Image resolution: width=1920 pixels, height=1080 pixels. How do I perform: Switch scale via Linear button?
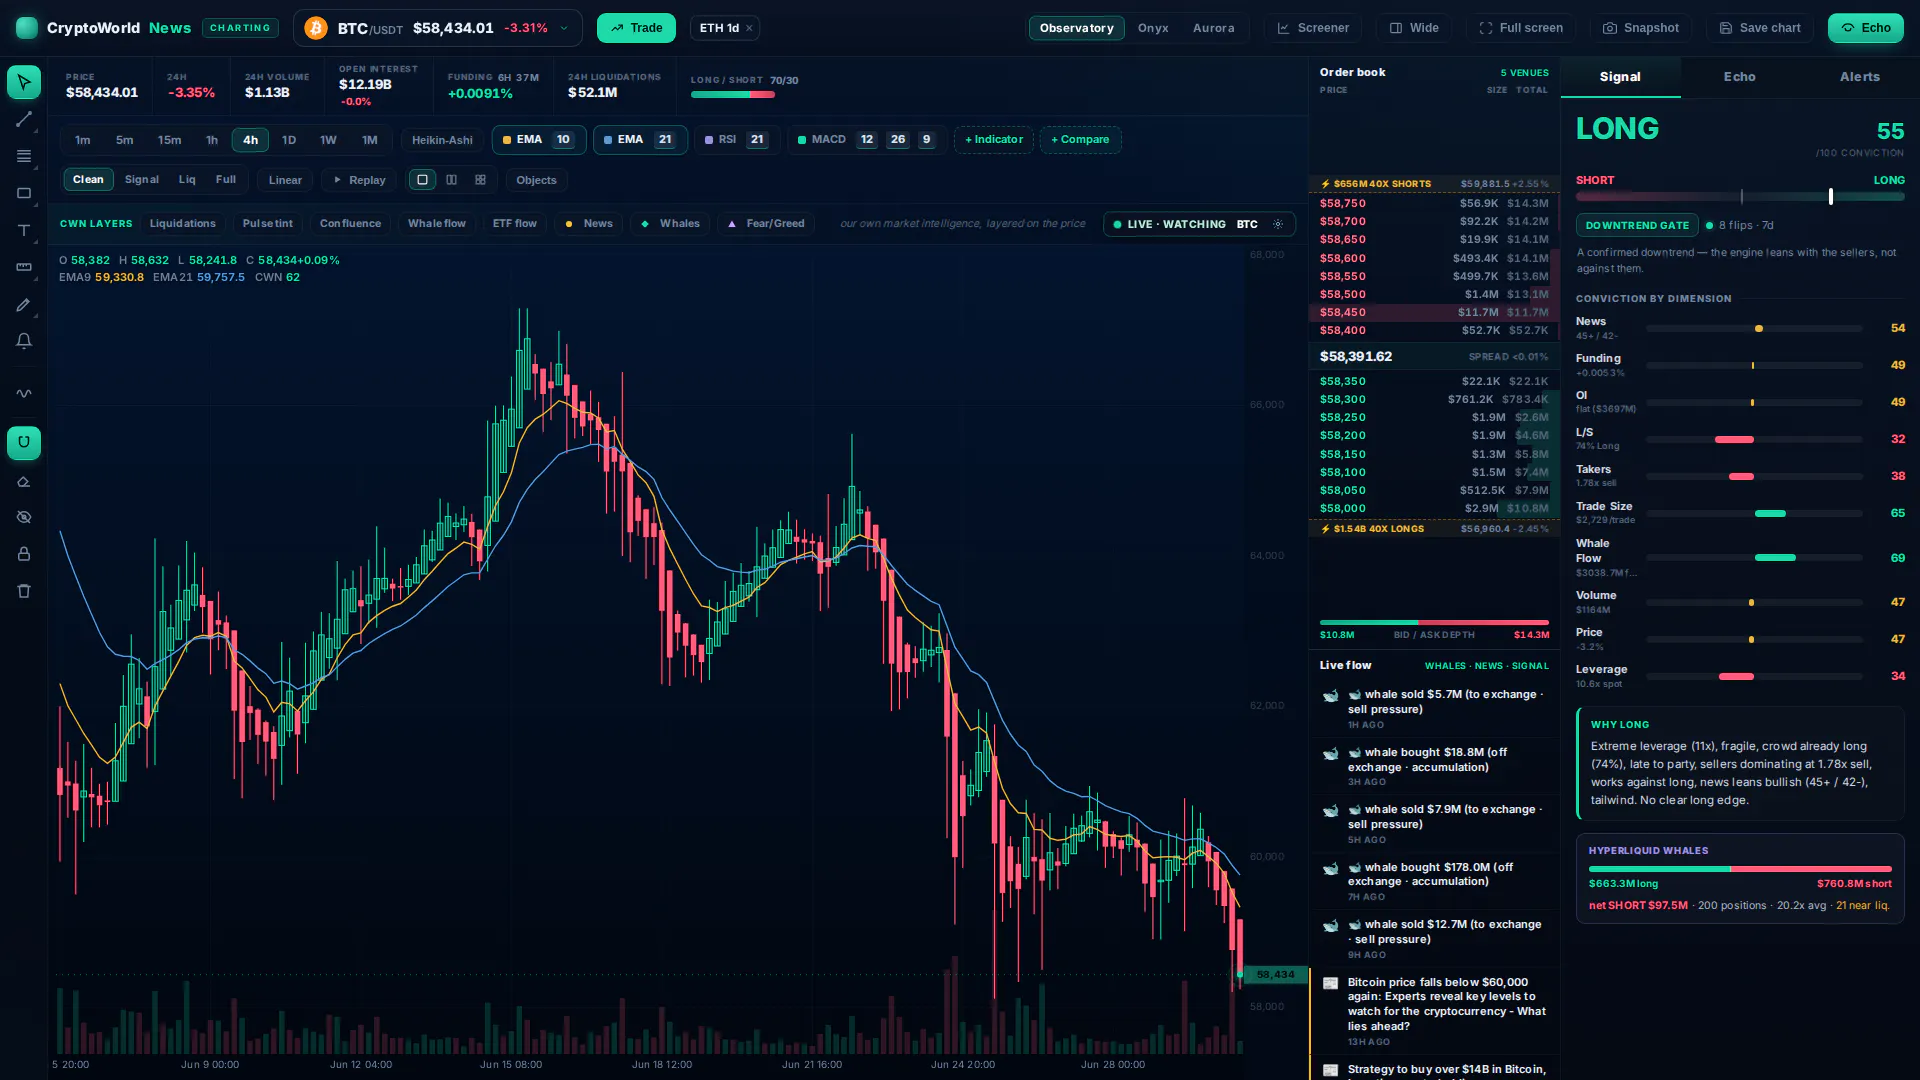(x=285, y=180)
